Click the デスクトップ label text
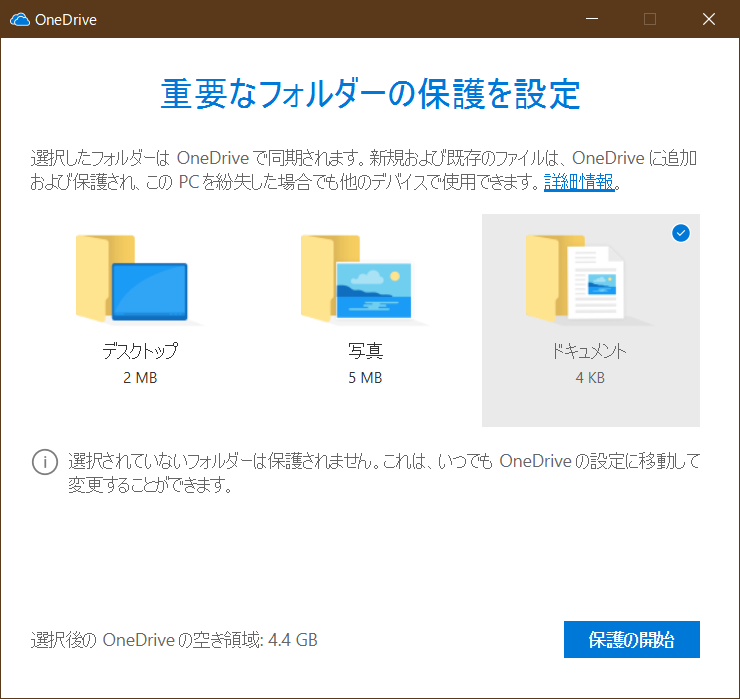 coord(140,351)
